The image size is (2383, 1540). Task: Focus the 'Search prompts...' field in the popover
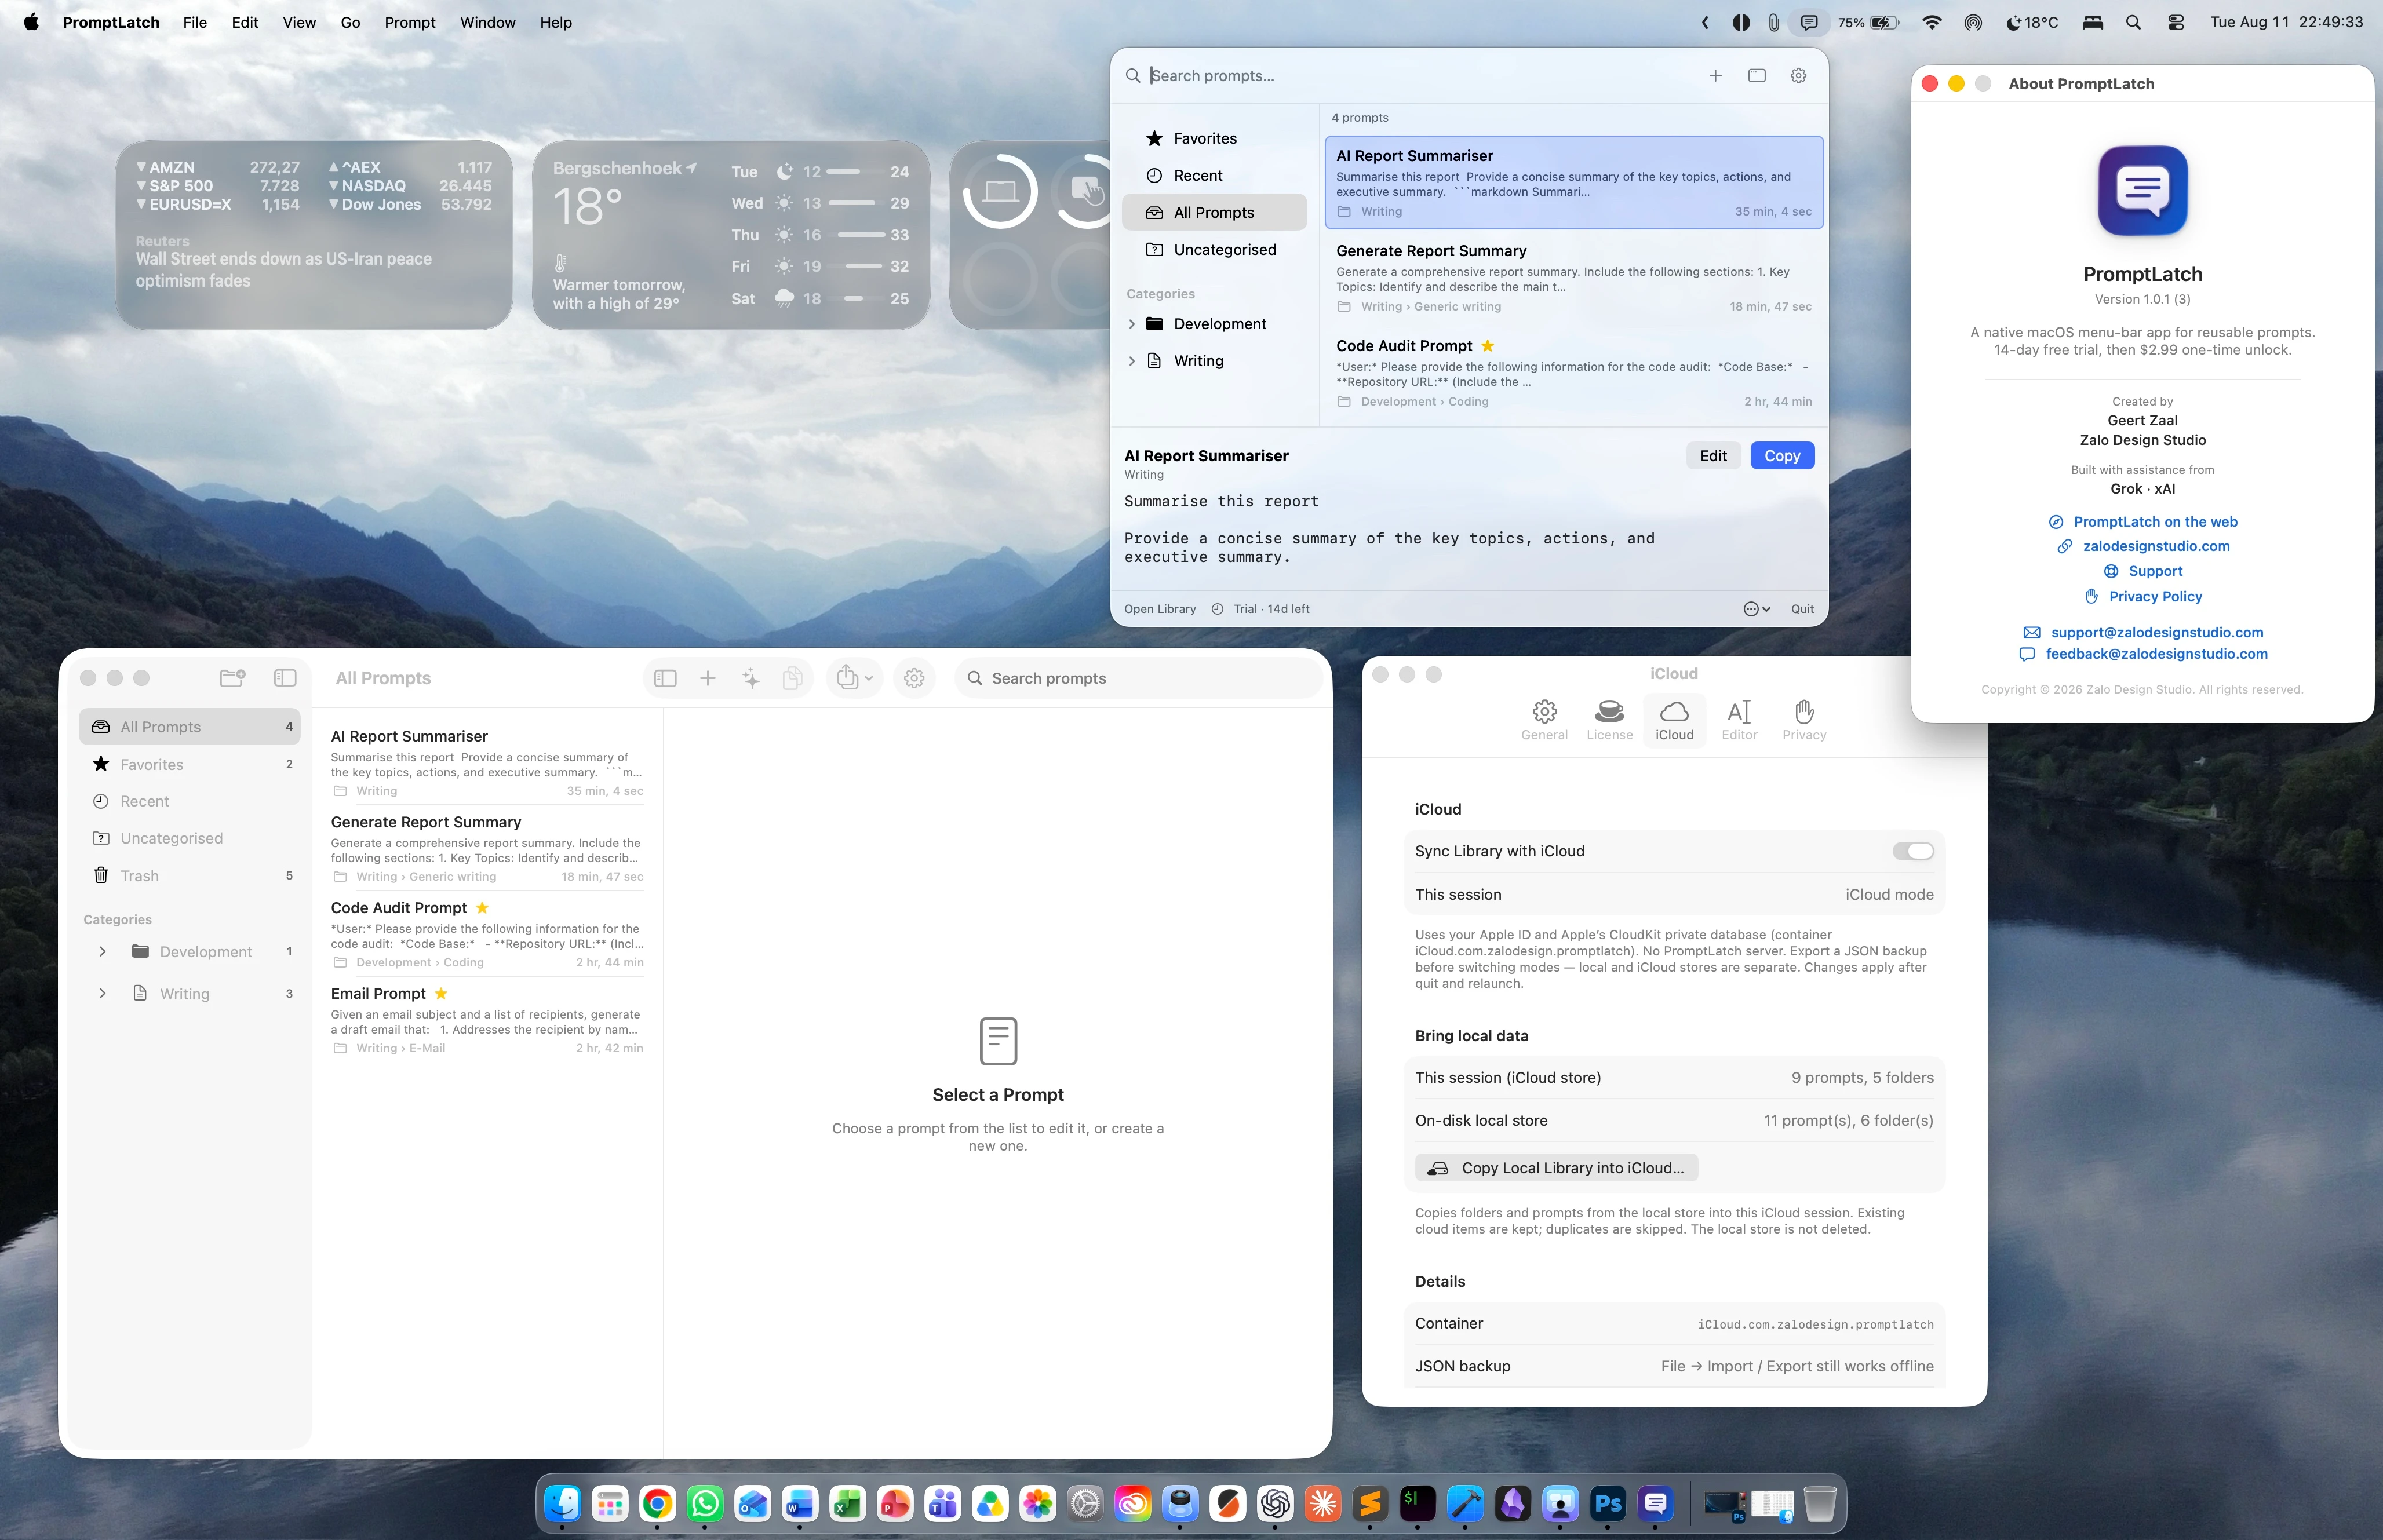1420,76
